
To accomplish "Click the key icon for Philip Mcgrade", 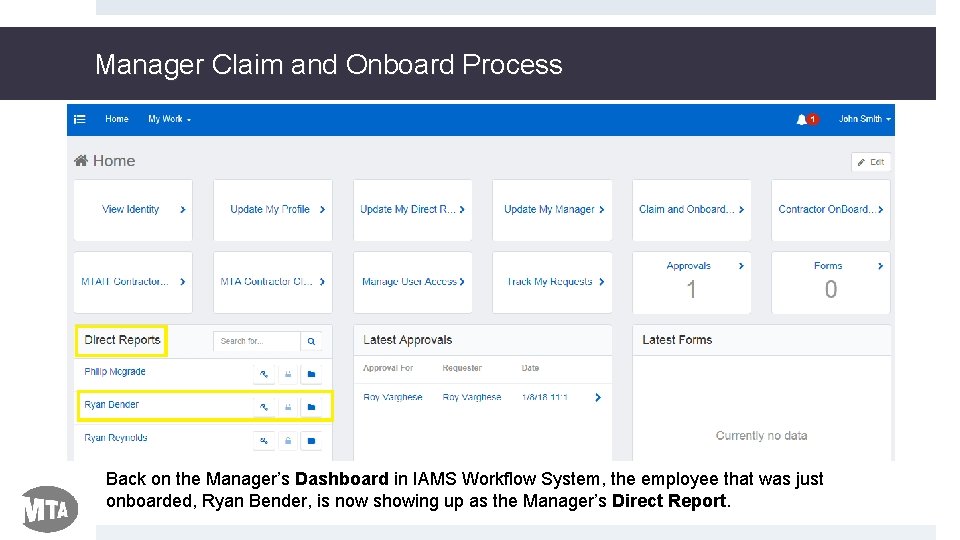I will coord(264,373).
